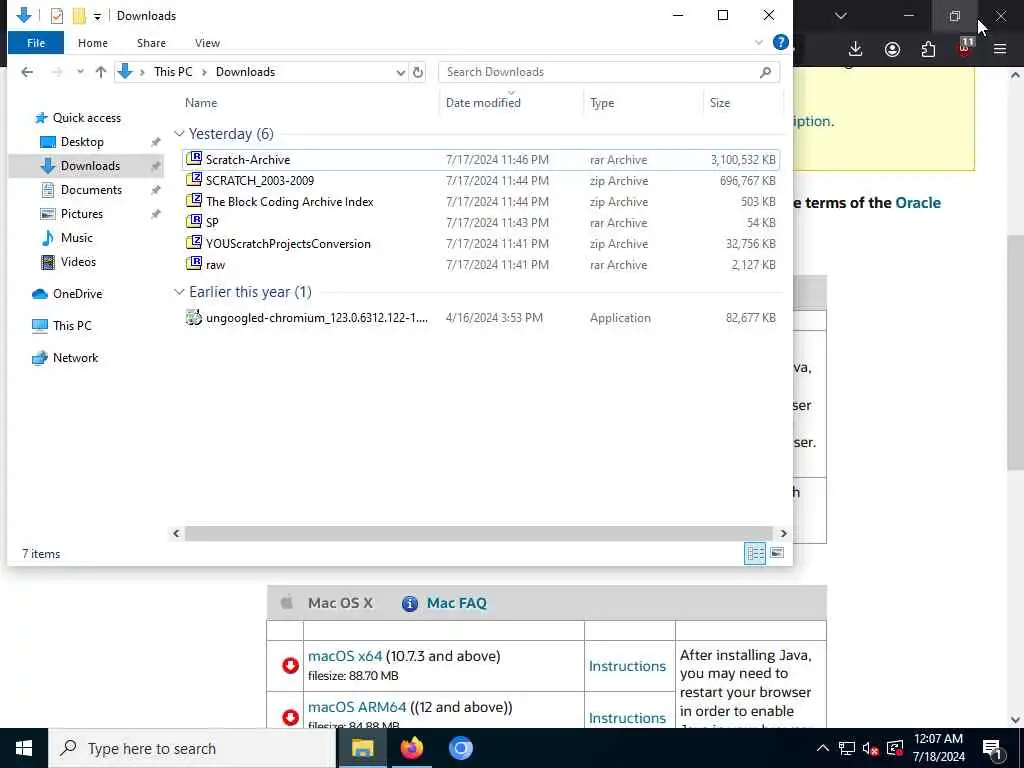1024x768 pixels.
Task: Collapse the Yesterday (6) group
Action: [x=179, y=134]
